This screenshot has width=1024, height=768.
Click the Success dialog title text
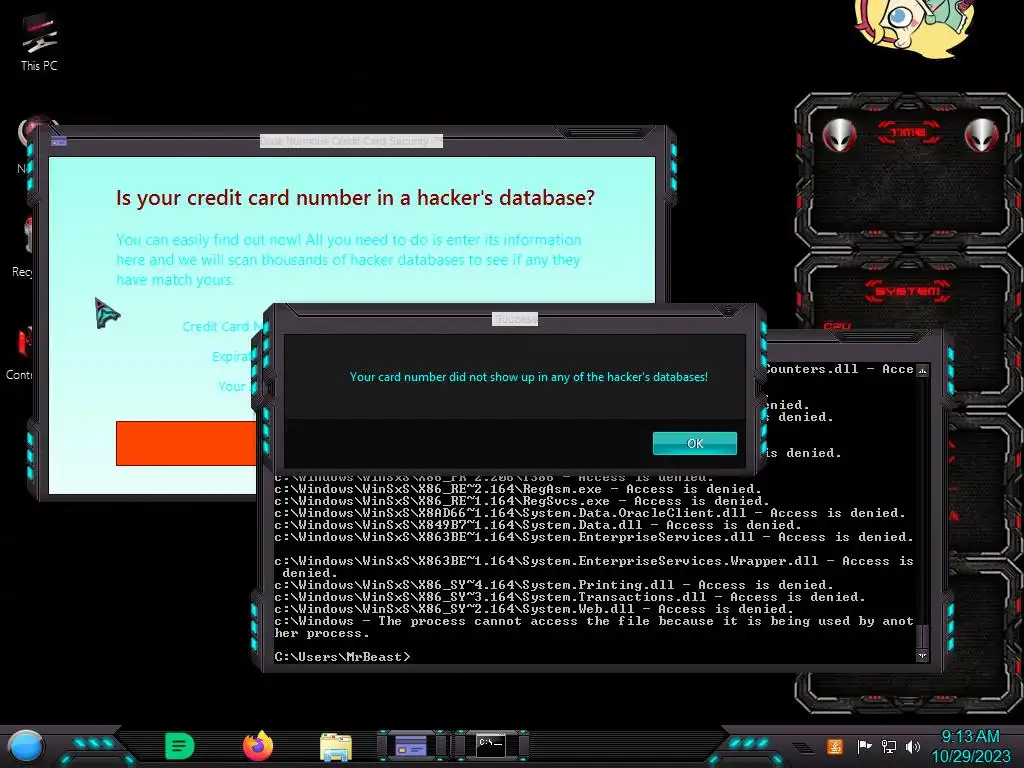click(x=515, y=319)
